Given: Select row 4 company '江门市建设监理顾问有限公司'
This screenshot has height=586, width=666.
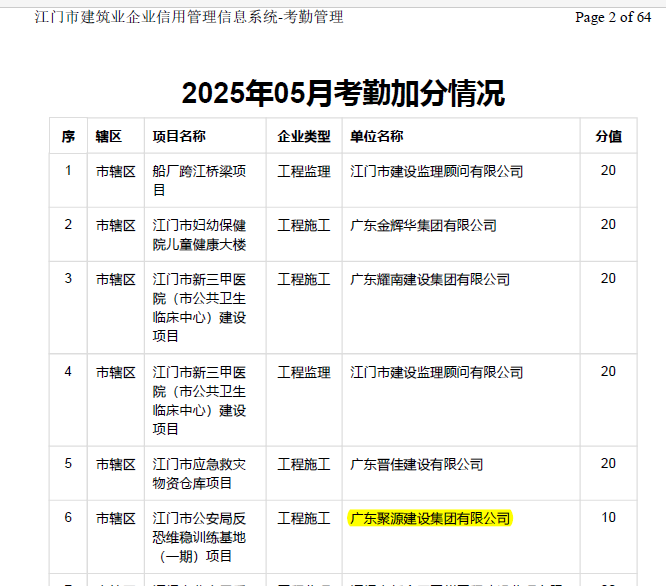Looking at the screenshot, I should 436,372.
